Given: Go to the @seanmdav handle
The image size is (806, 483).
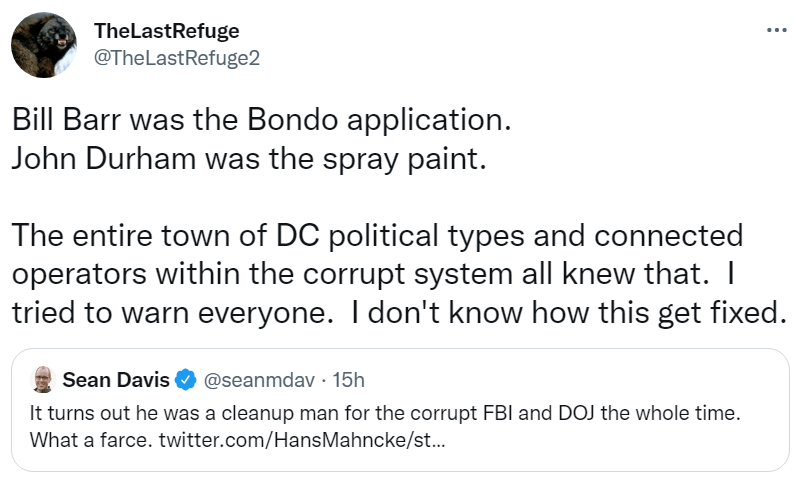Looking at the screenshot, I should click(249, 380).
